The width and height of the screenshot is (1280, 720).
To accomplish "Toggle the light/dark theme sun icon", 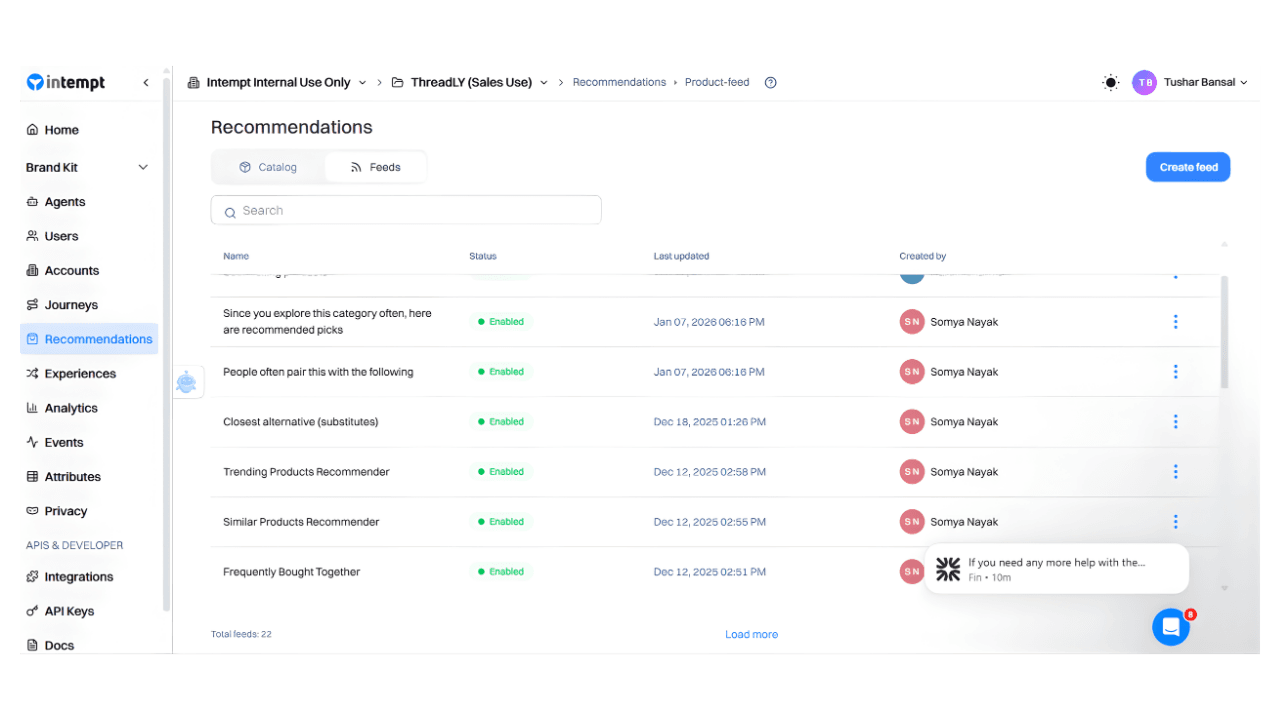I will 1110,83.
